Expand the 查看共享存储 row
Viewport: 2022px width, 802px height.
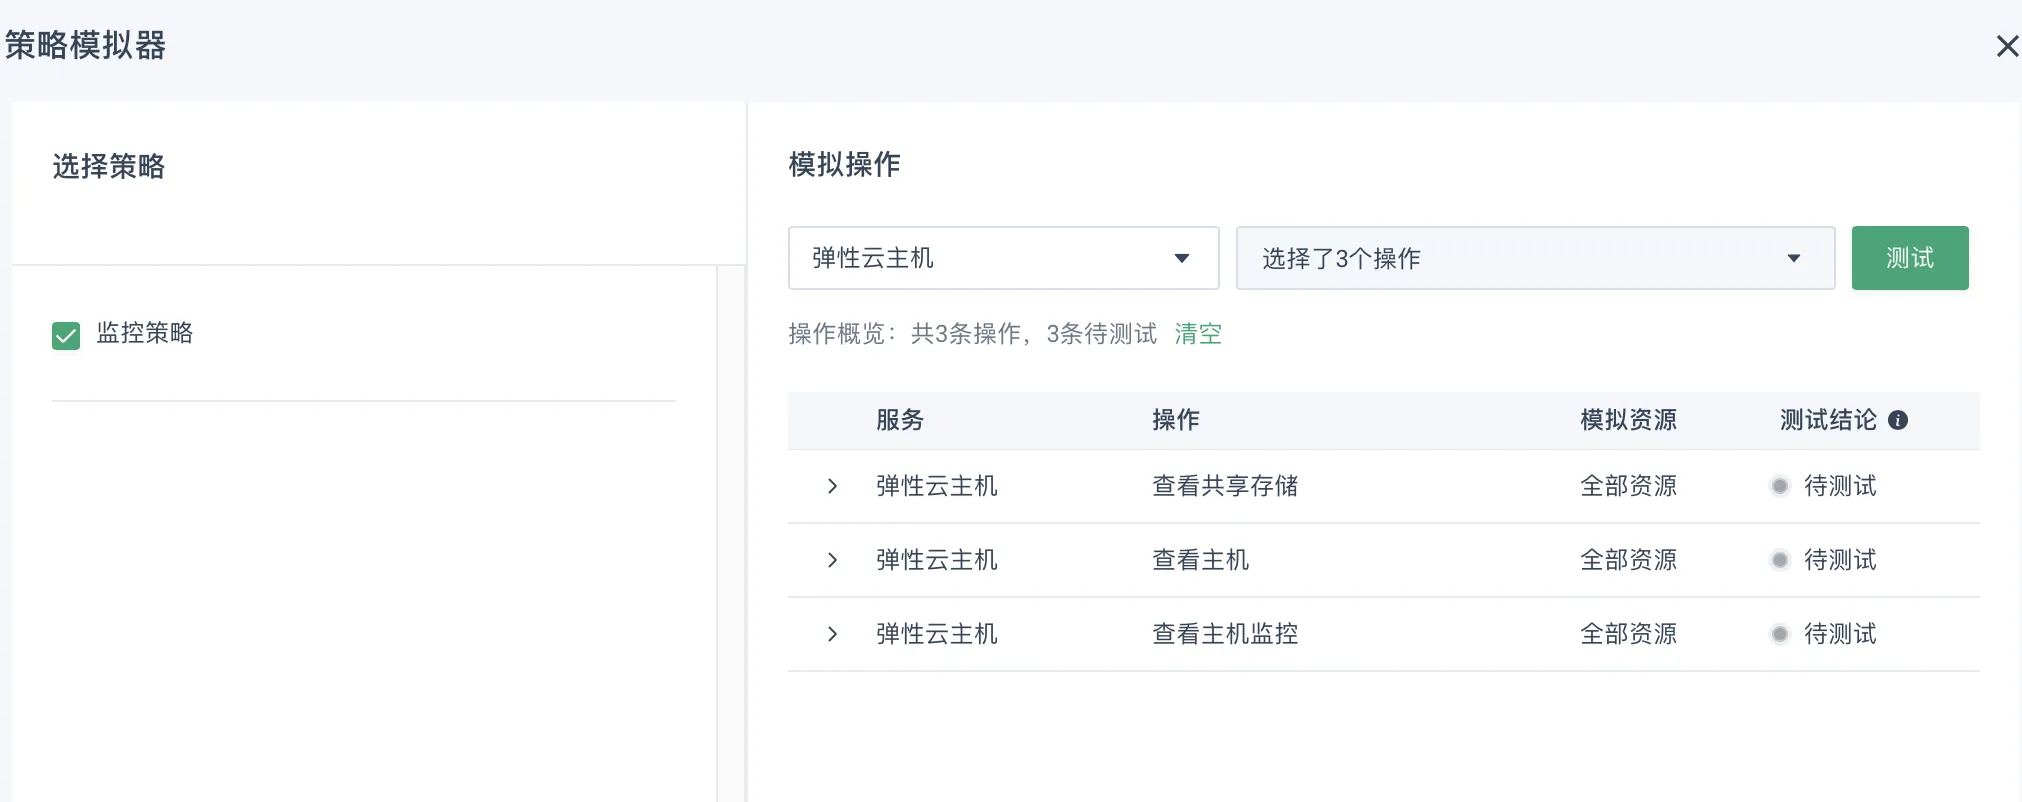tap(832, 487)
